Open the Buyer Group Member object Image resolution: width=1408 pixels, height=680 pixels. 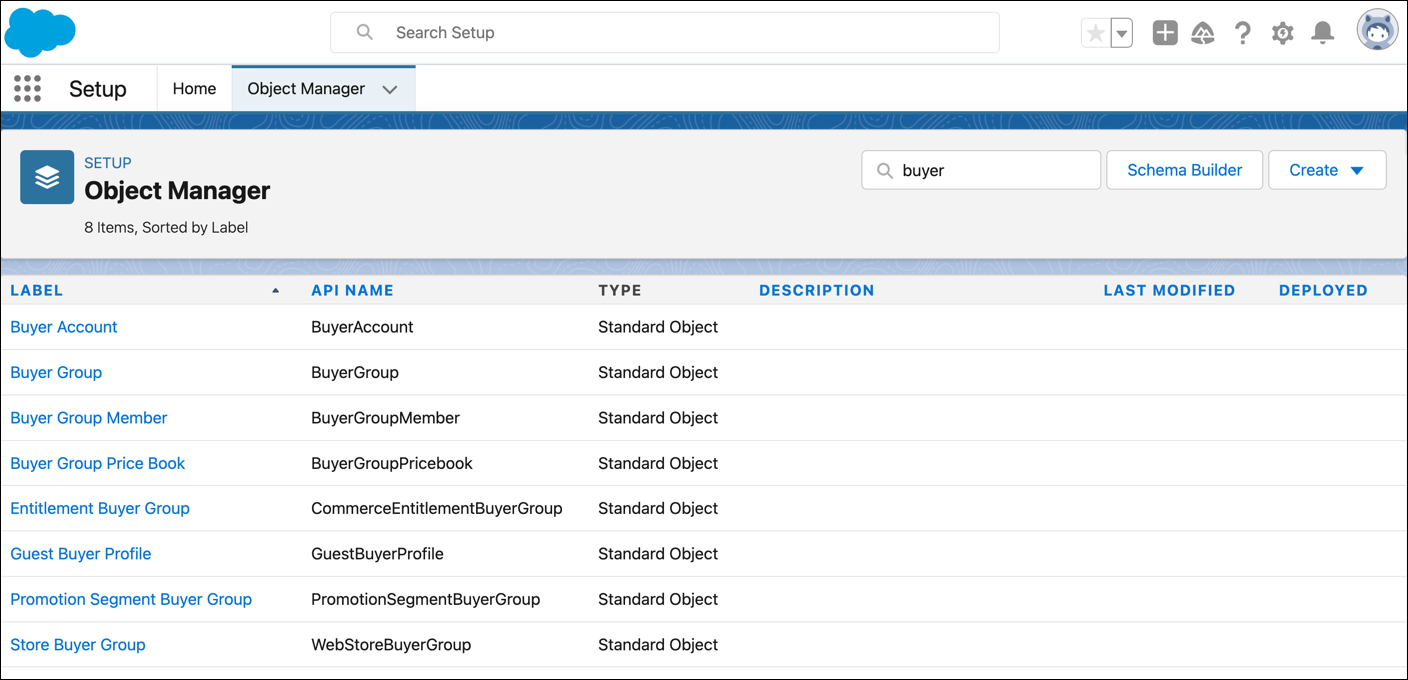point(89,418)
